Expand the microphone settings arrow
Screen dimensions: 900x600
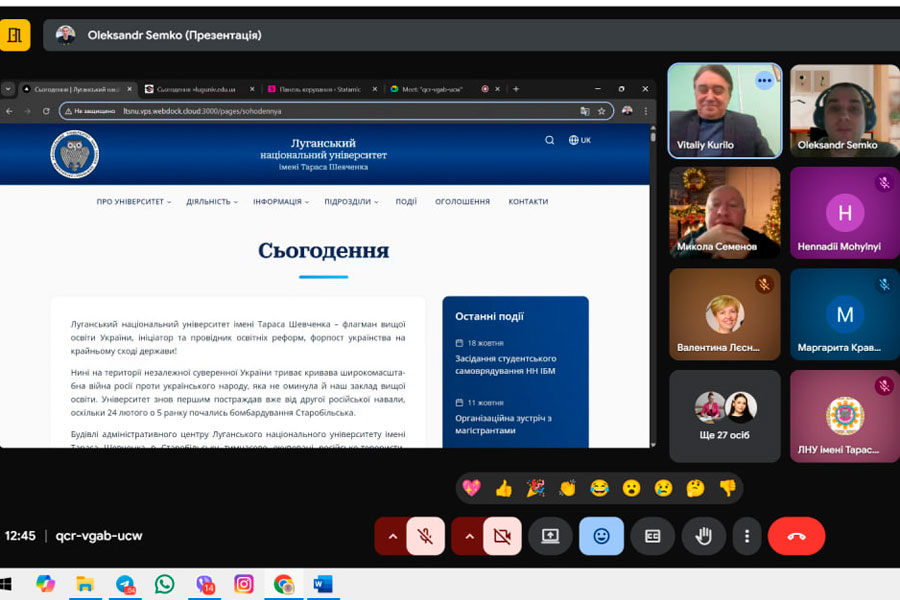(392, 536)
